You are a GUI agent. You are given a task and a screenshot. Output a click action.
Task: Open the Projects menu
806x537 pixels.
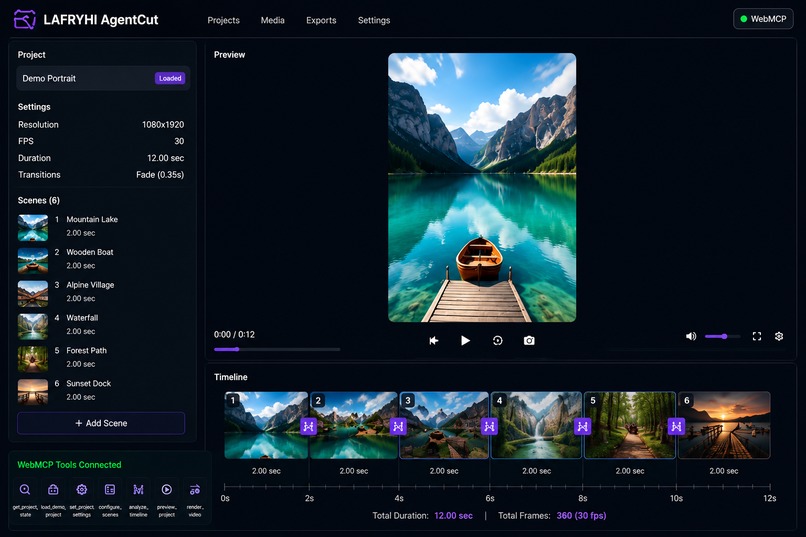point(224,20)
